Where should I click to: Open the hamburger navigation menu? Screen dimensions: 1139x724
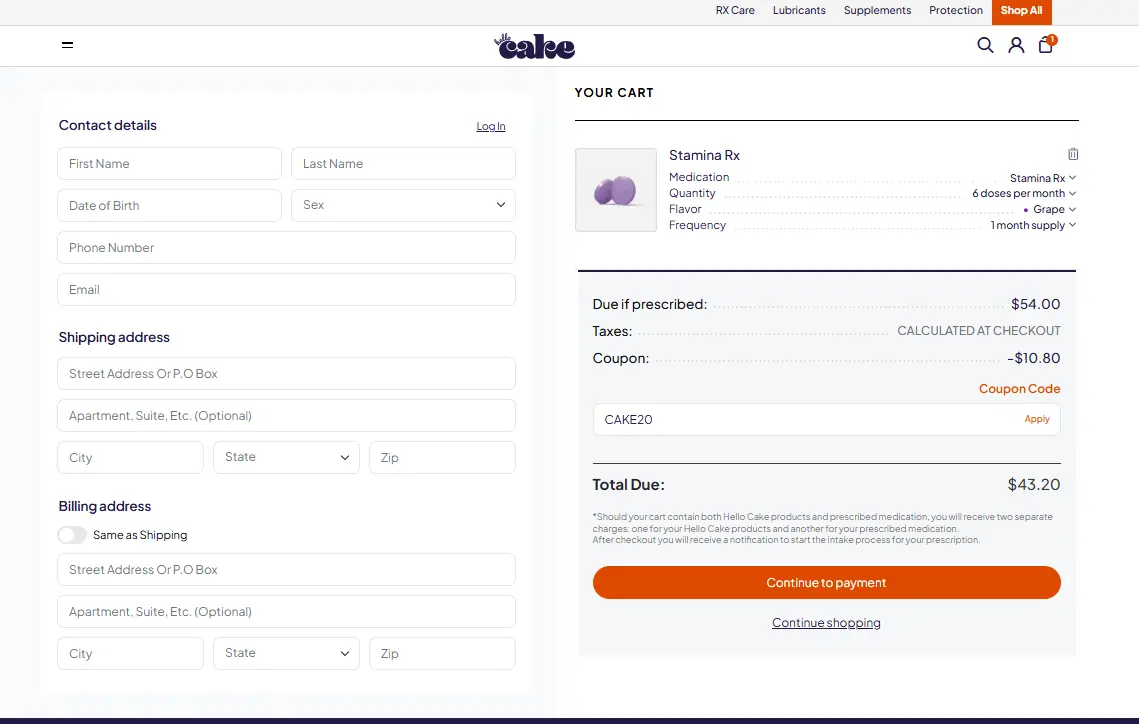pos(67,45)
